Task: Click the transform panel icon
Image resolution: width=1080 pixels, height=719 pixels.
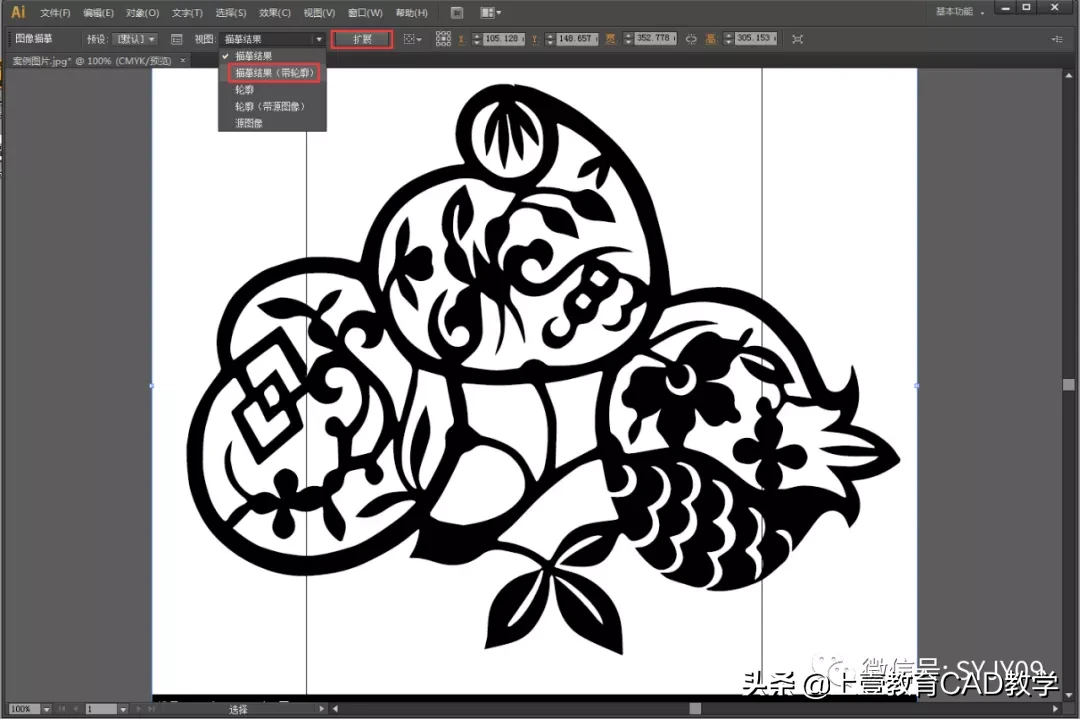Action: (797, 39)
